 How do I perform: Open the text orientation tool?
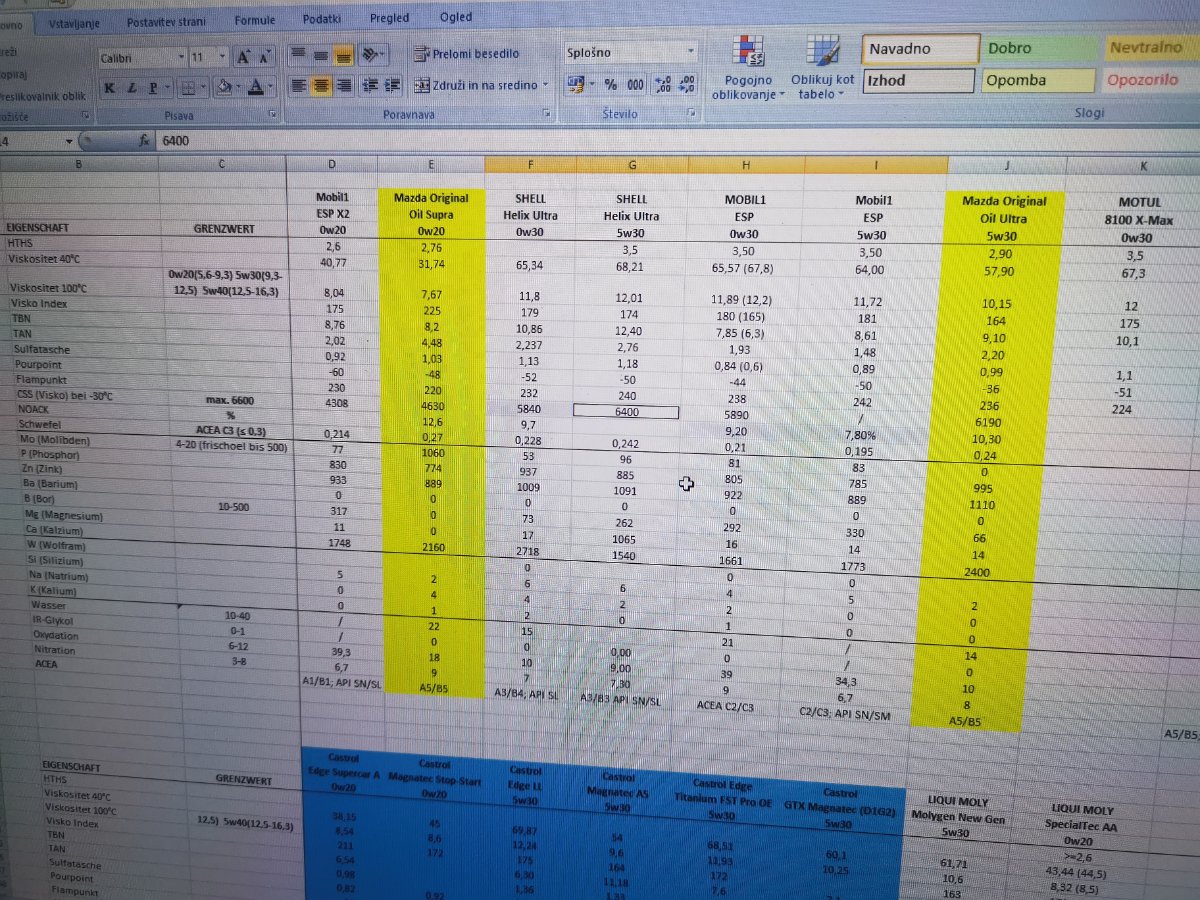coord(372,53)
